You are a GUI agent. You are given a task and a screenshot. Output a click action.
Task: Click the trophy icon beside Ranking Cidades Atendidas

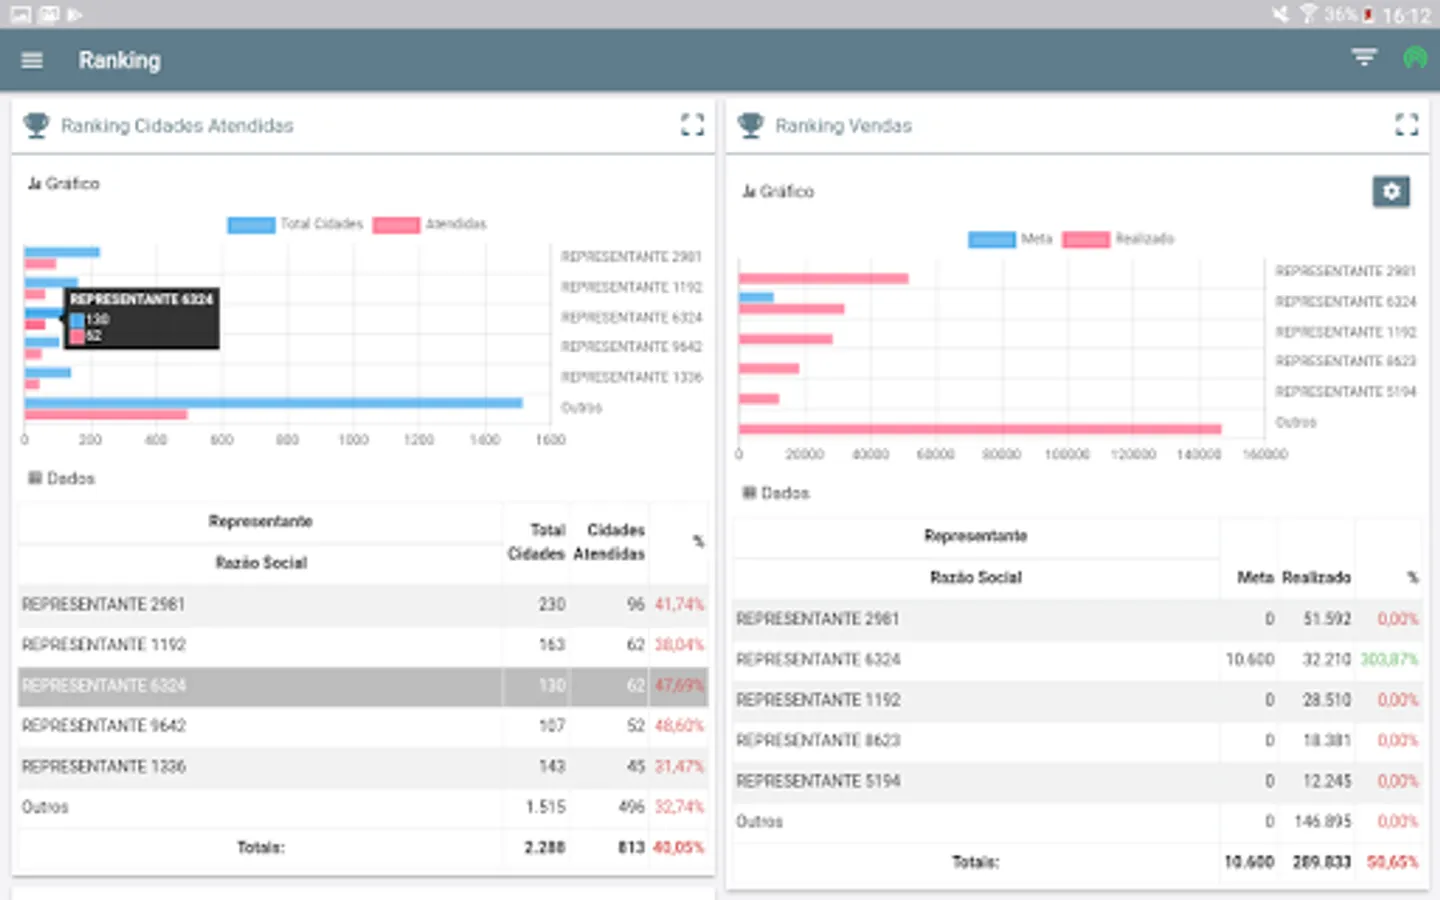pyautogui.click(x=36, y=125)
